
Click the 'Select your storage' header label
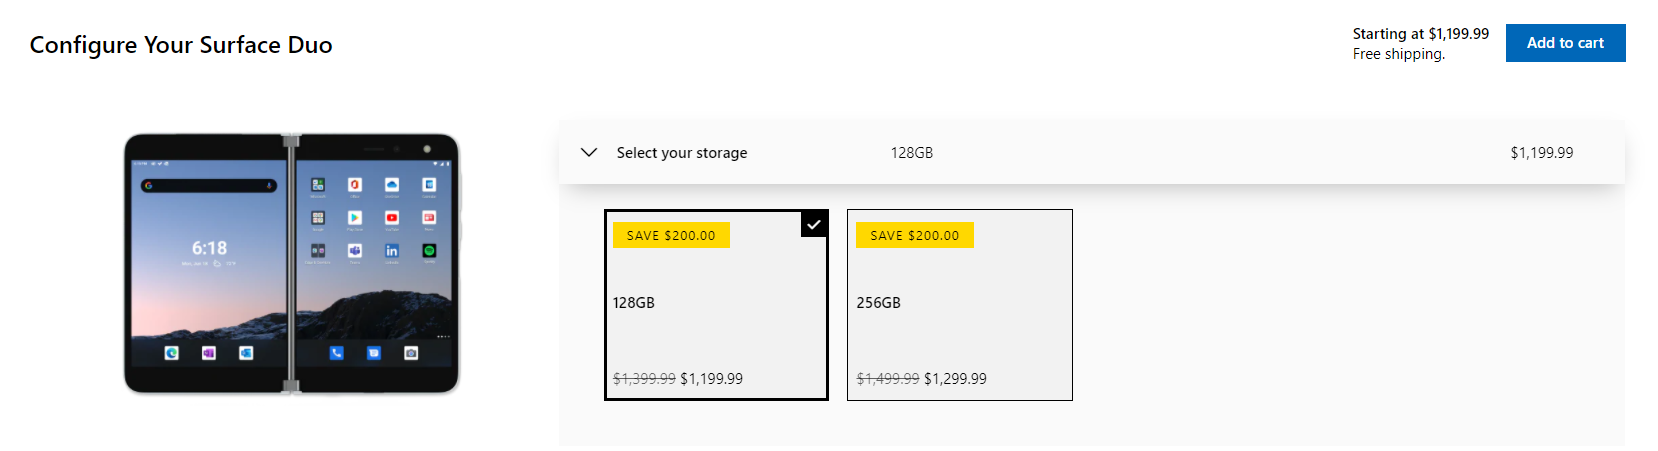click(x=682, y=153)
